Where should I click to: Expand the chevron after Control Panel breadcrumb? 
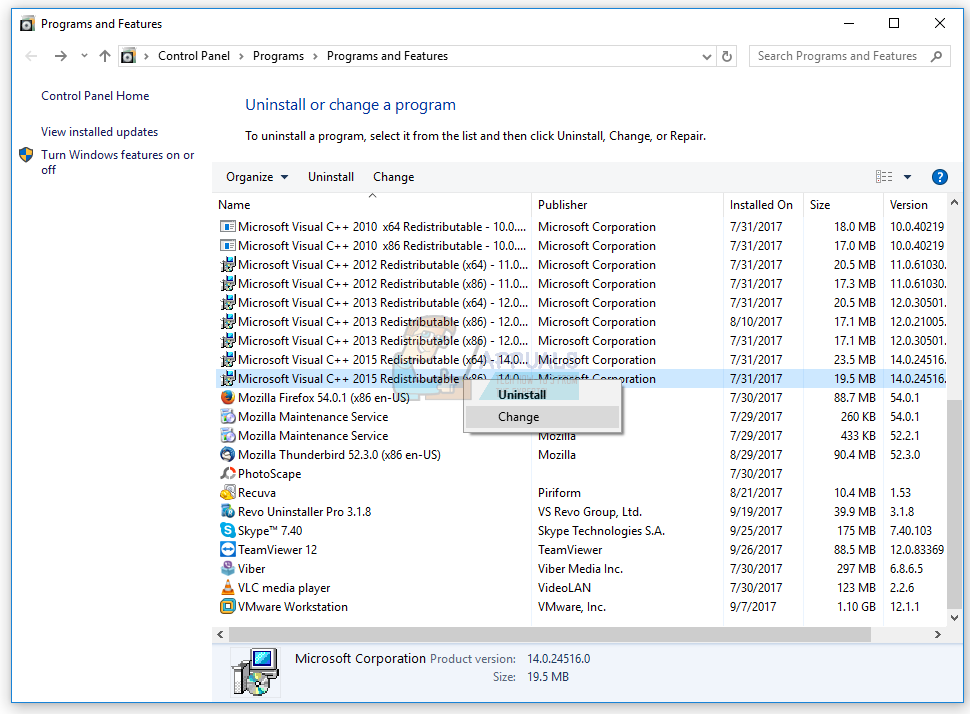(x=241, y=56)
